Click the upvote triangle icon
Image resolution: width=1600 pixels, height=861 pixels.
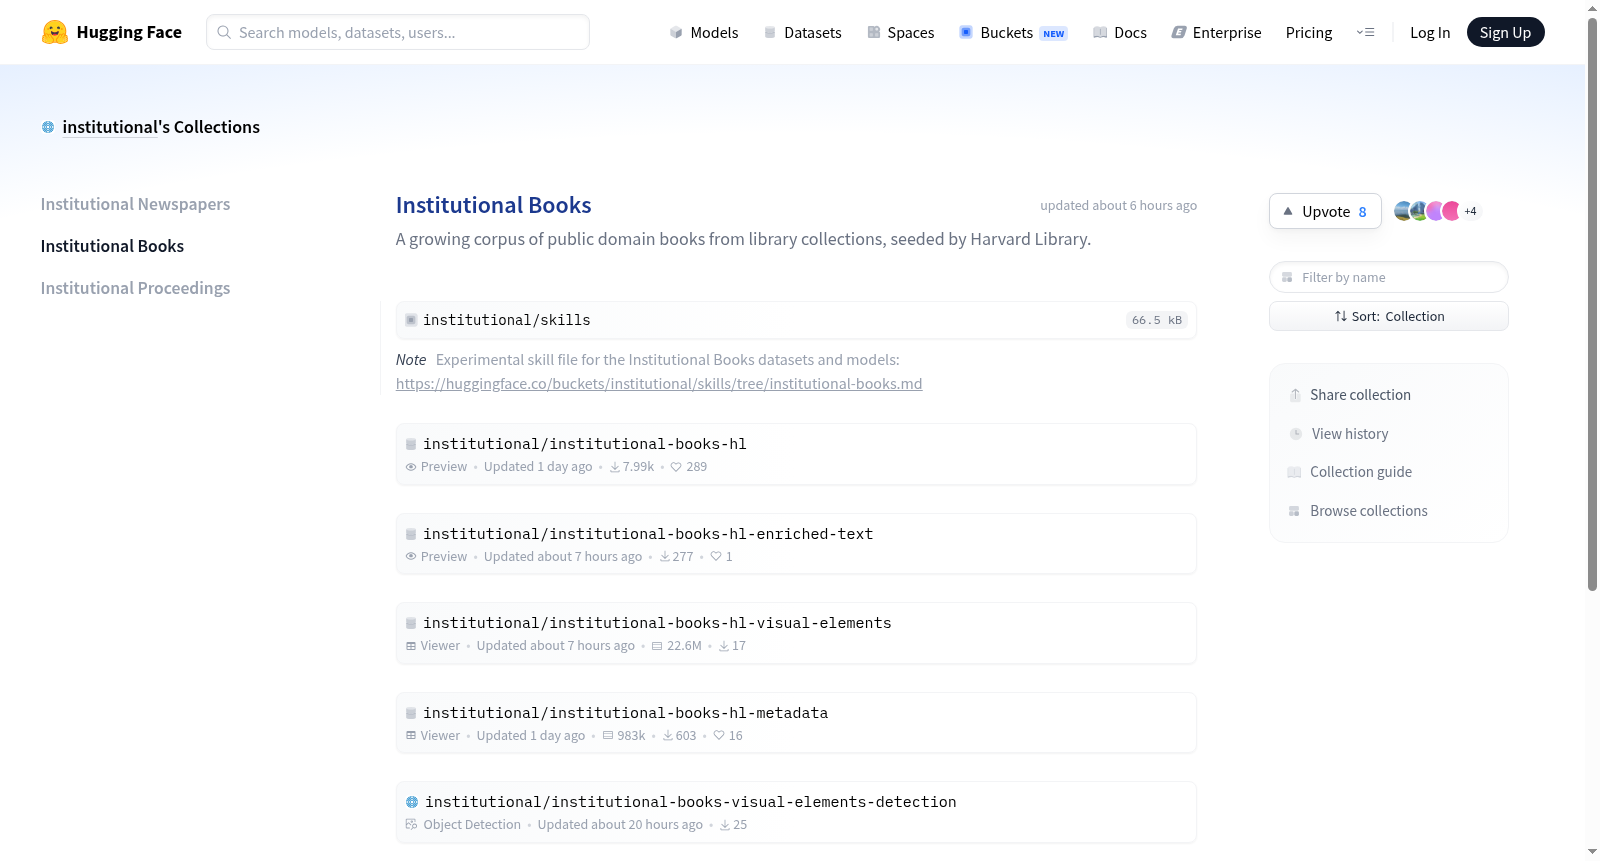pos(1288,211)
